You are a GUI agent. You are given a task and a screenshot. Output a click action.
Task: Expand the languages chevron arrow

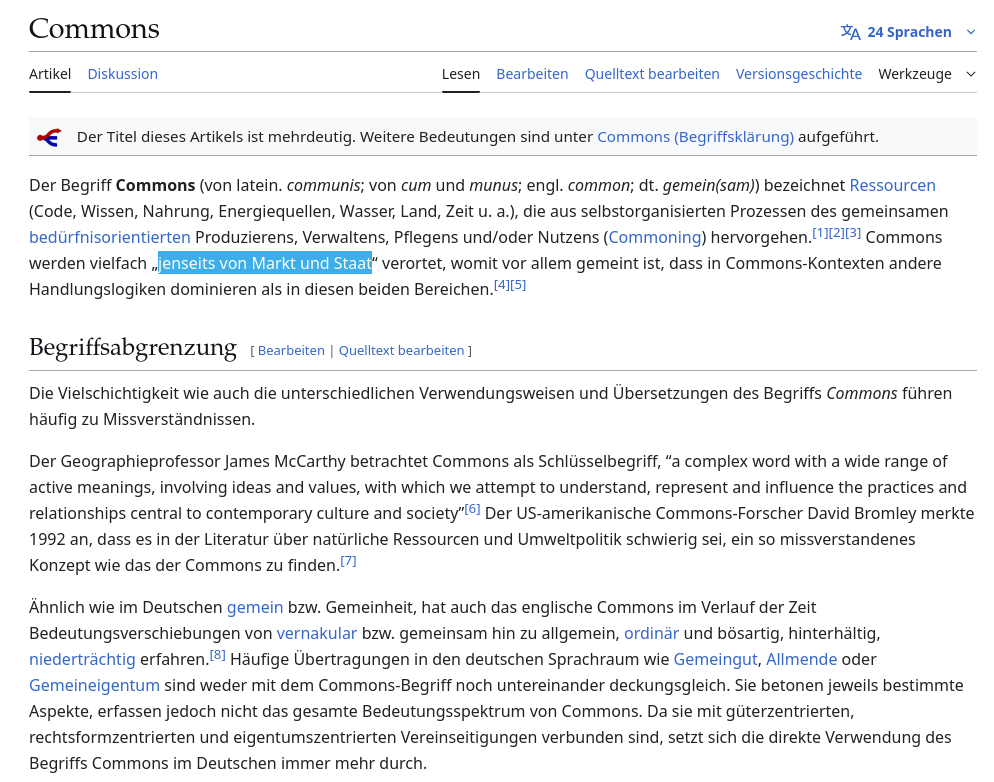[971, 32]
